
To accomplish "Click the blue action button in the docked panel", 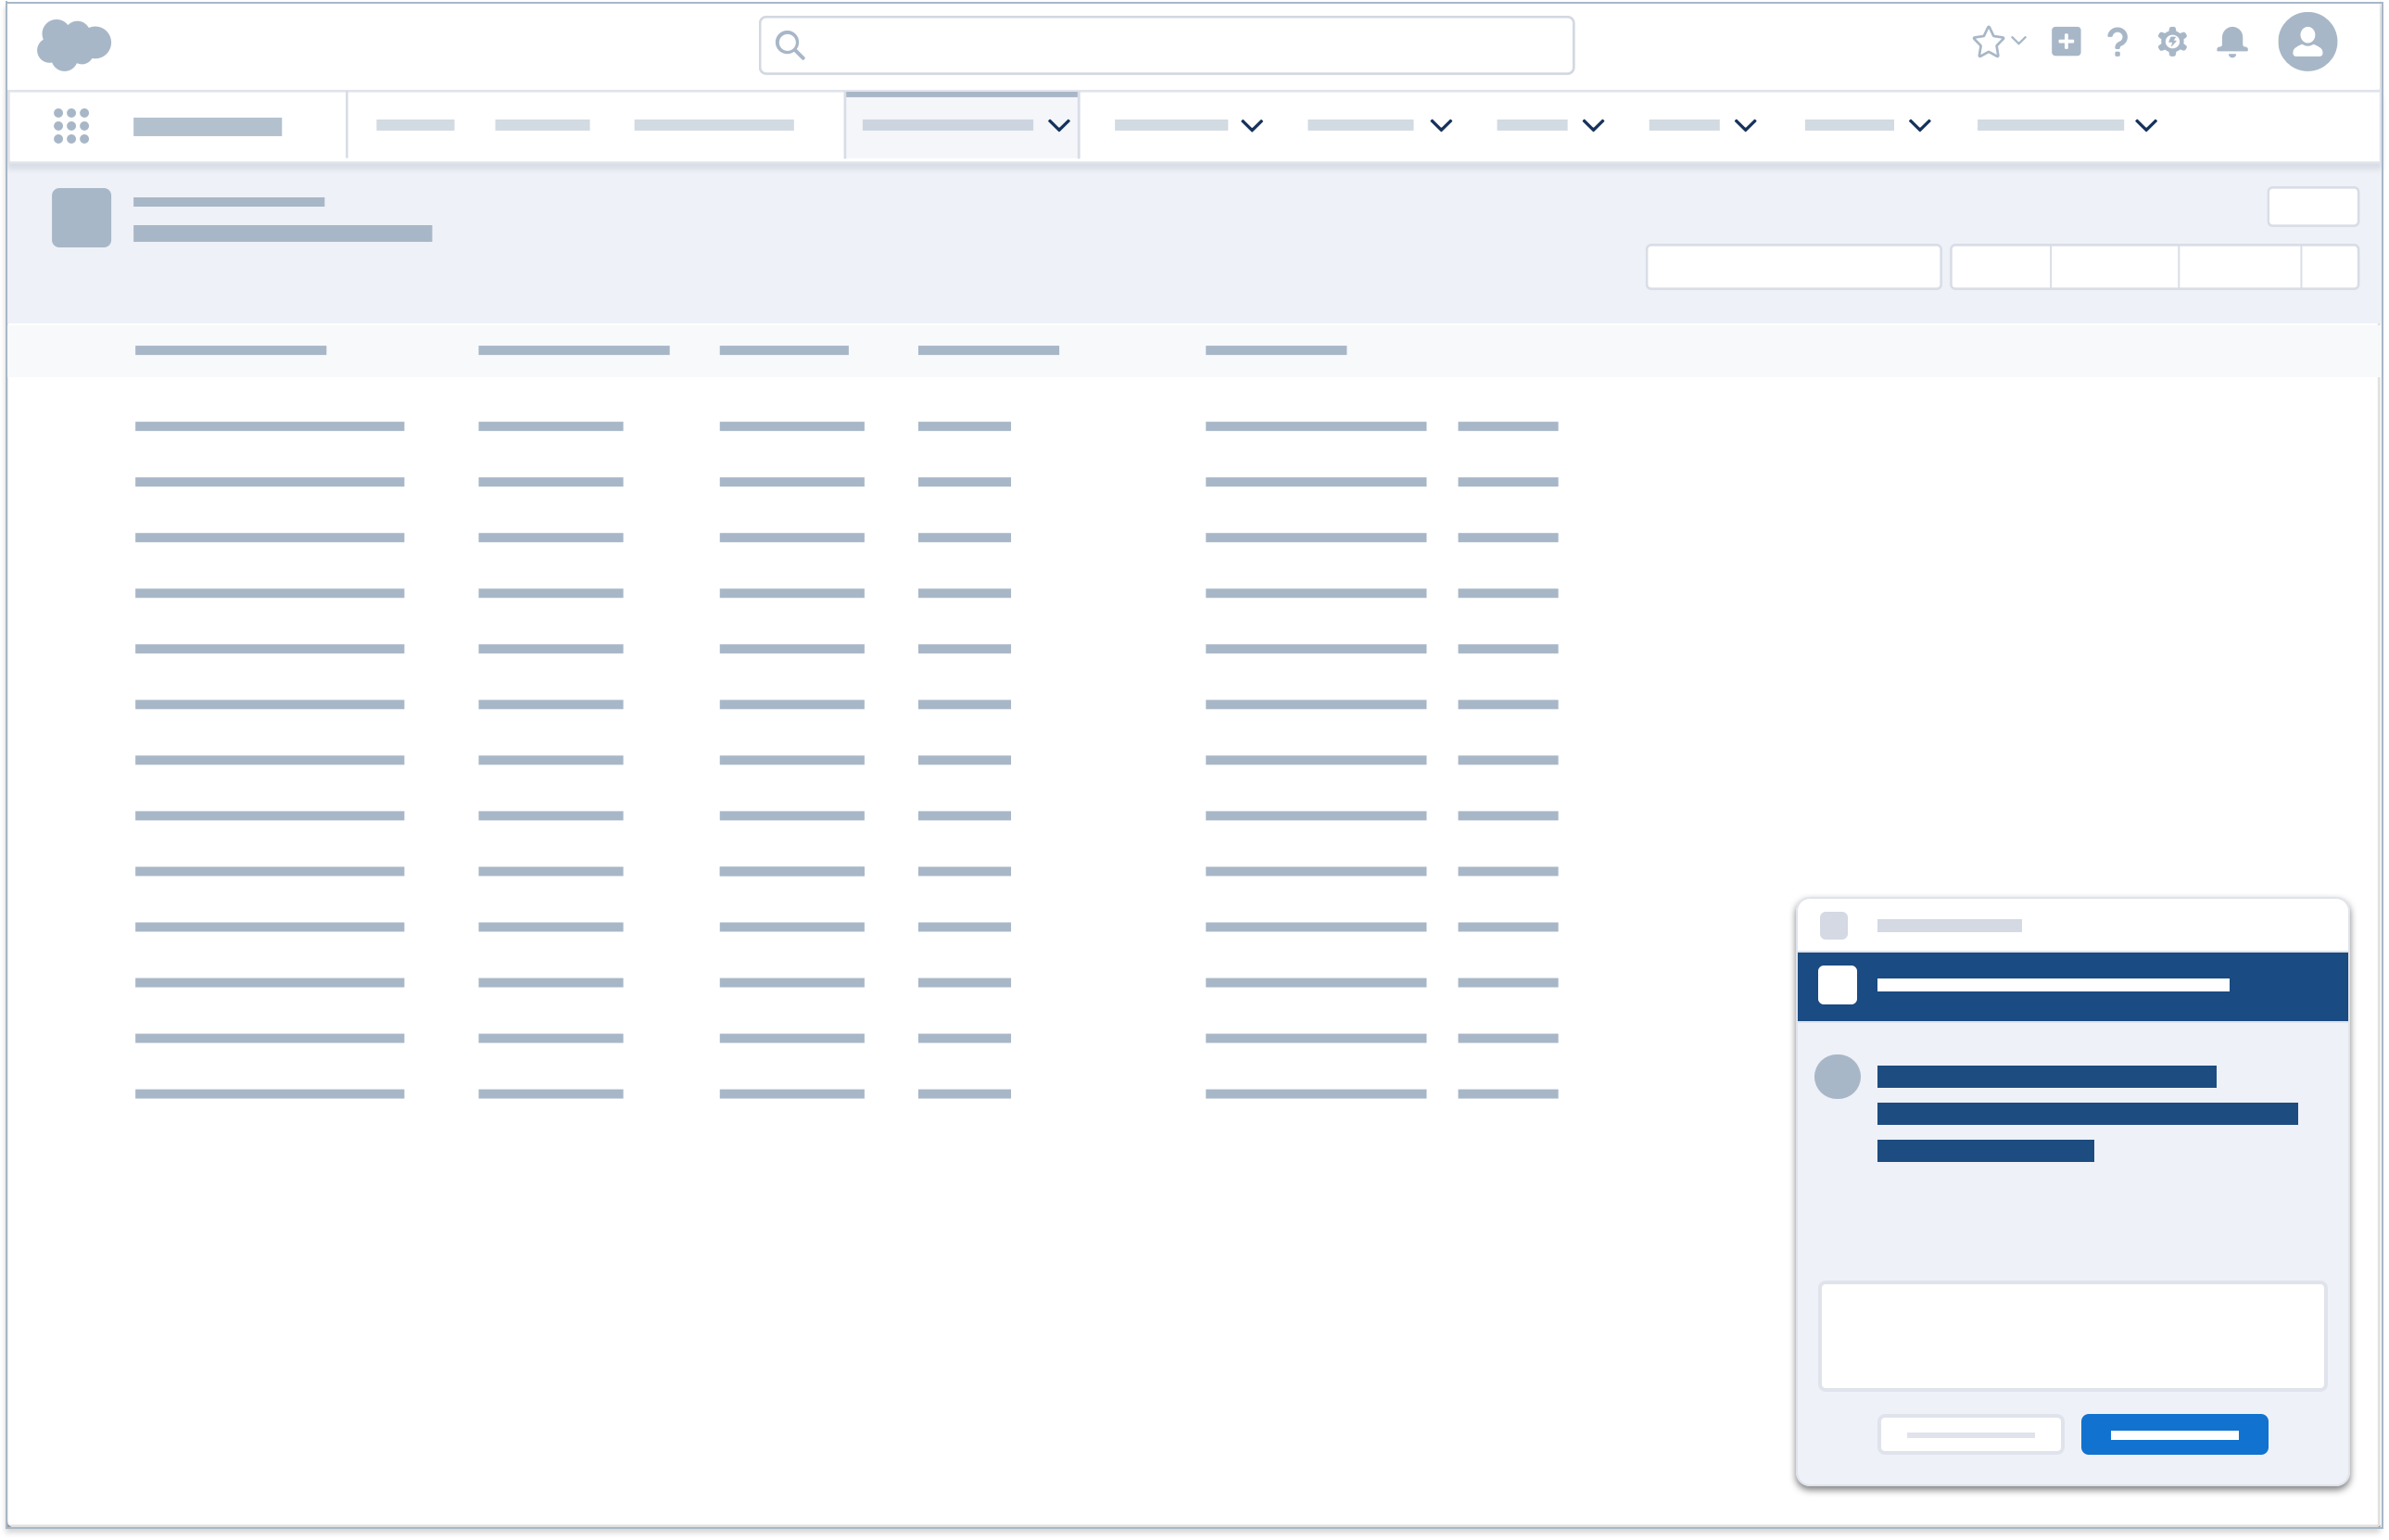I will coord(2174,1434).
